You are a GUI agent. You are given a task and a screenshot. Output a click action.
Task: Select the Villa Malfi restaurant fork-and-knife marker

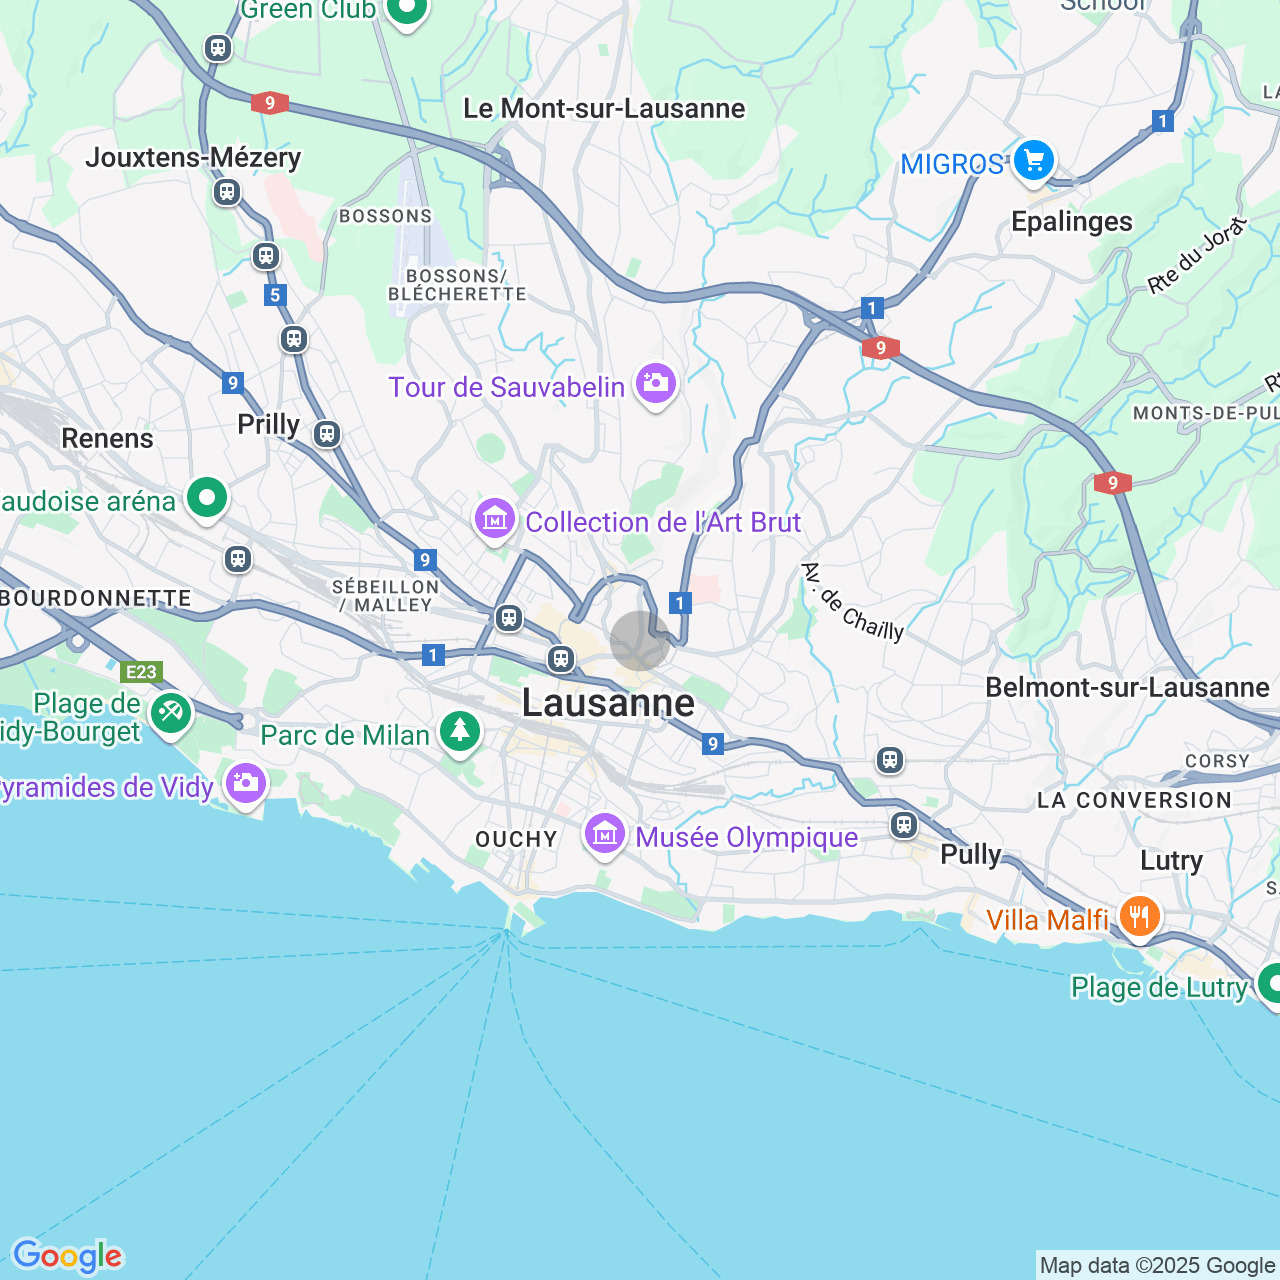(1139, 916)
